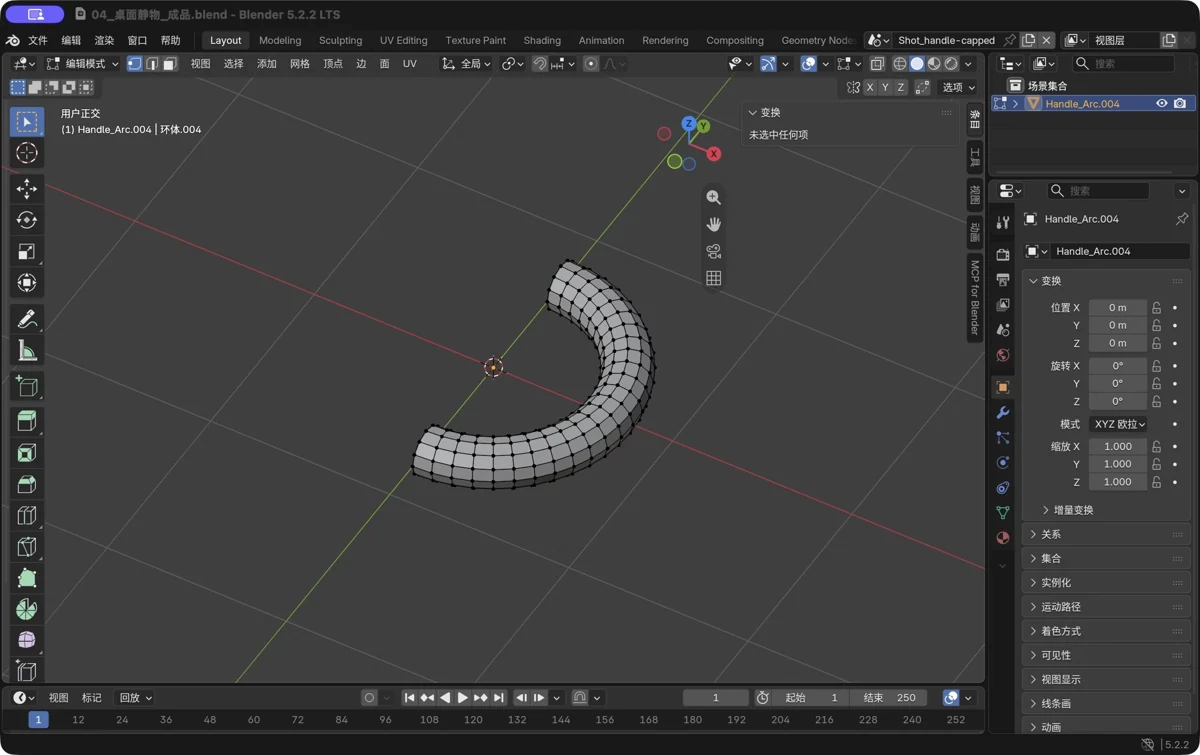This screenshot has height=755, width=1200.
Task: Open the 标记 menu in timeline
Action: point(92,698)
